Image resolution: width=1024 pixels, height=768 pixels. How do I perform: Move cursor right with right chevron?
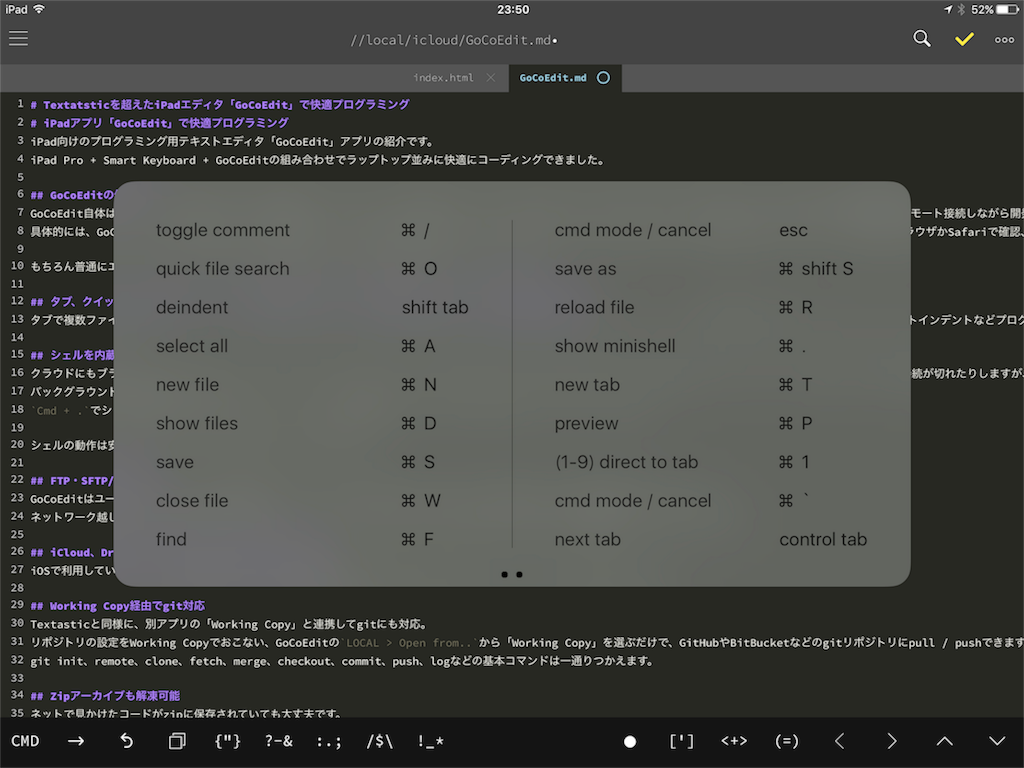892,741
